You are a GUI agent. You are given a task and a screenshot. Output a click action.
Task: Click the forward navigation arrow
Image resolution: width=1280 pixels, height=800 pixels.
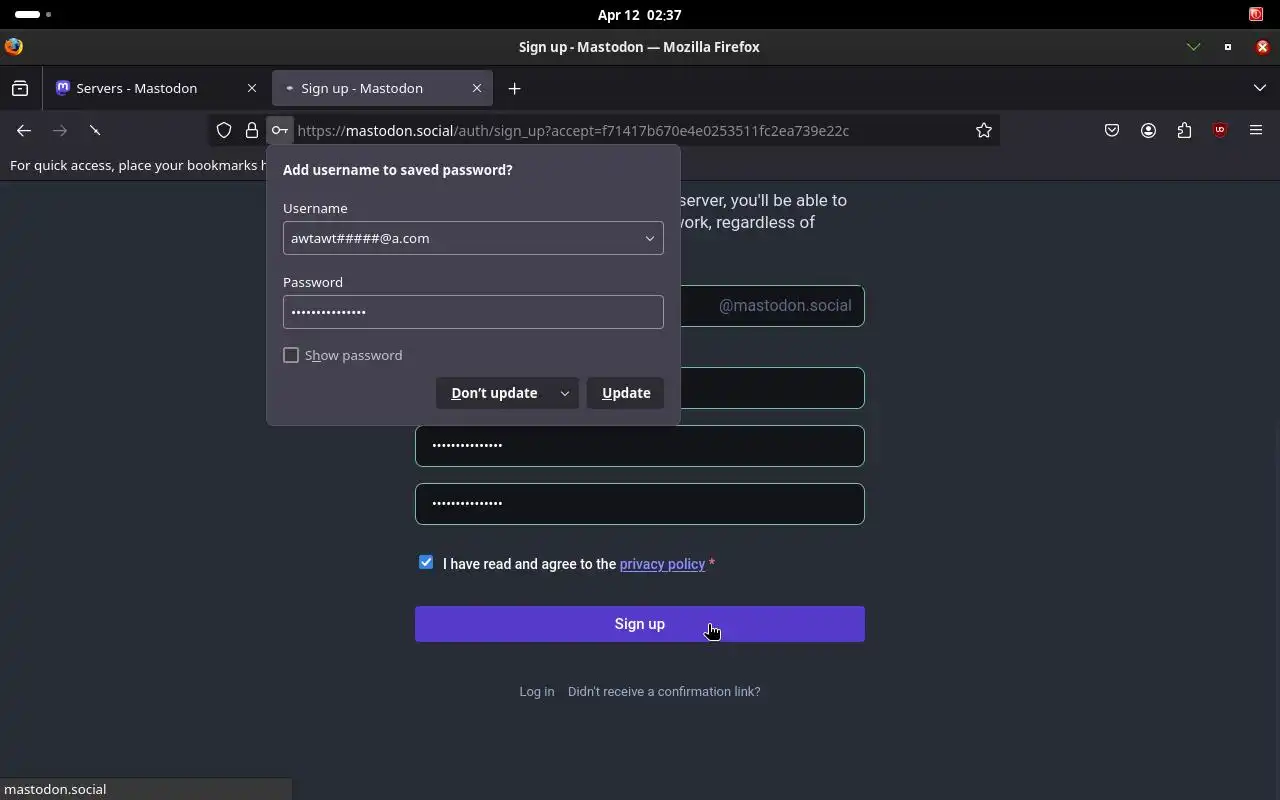(60, 130)
